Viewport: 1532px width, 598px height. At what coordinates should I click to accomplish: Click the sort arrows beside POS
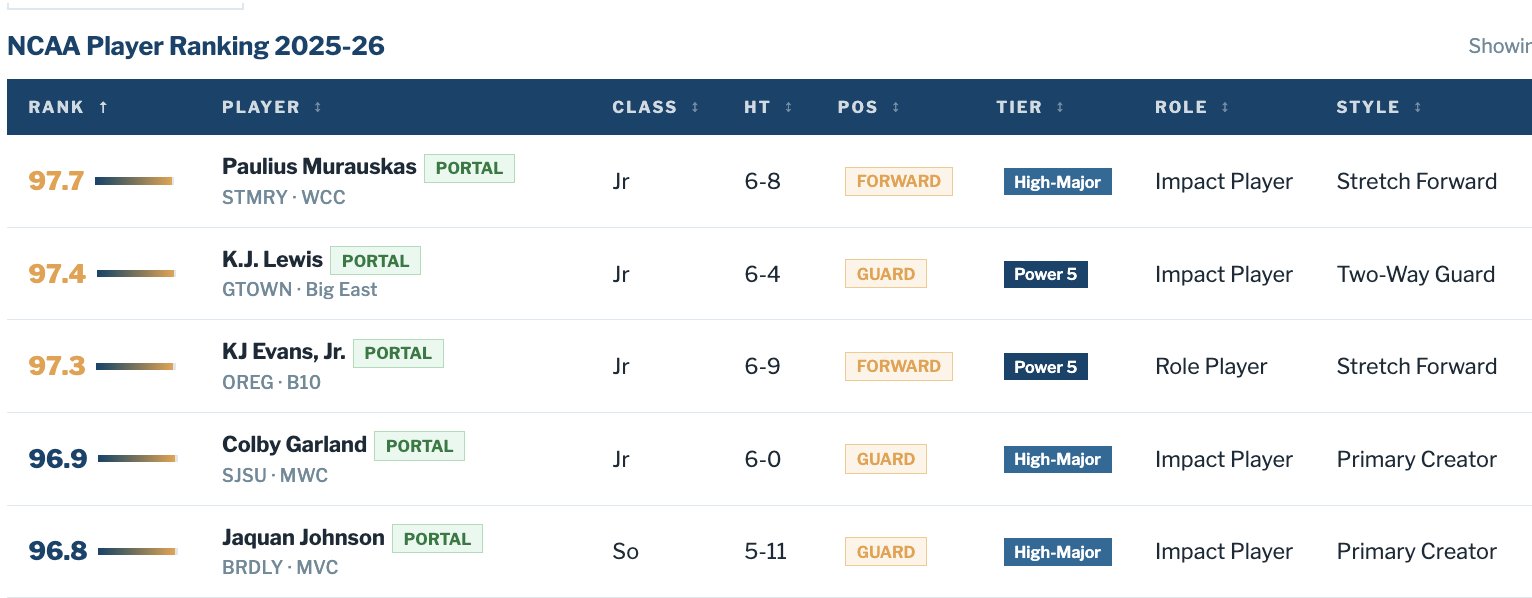(896, 108)
